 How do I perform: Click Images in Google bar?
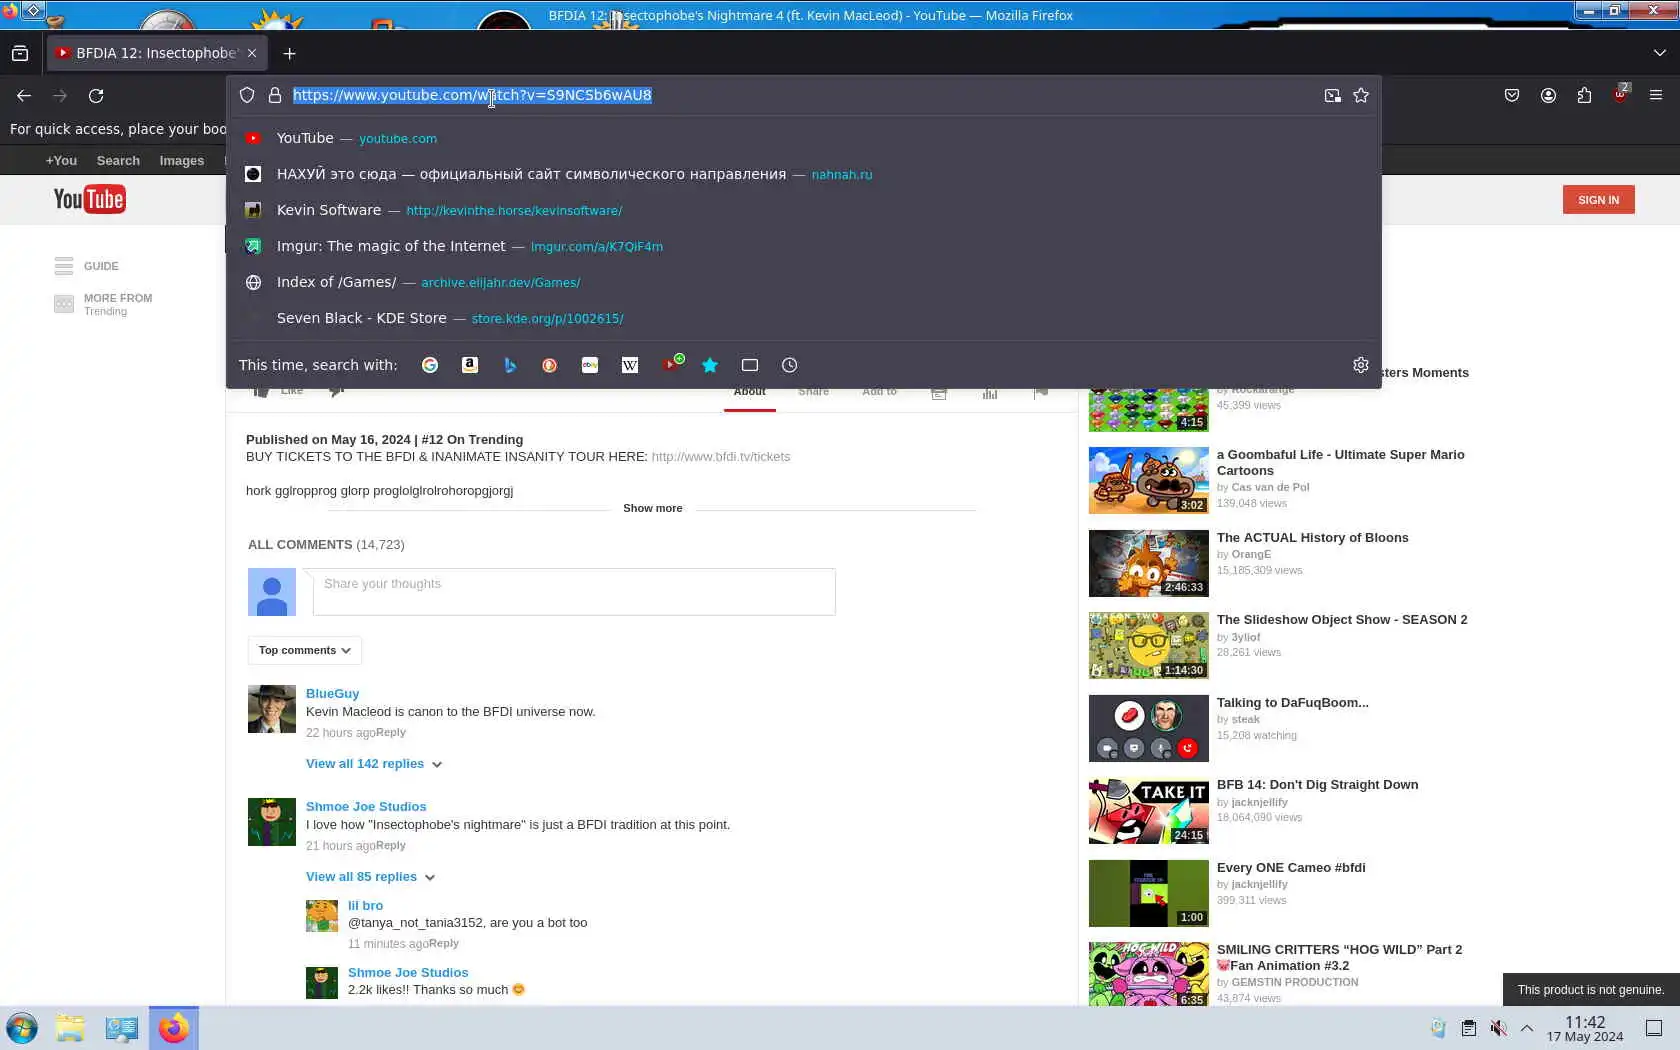pyautogui.click(x=182, y=161)
